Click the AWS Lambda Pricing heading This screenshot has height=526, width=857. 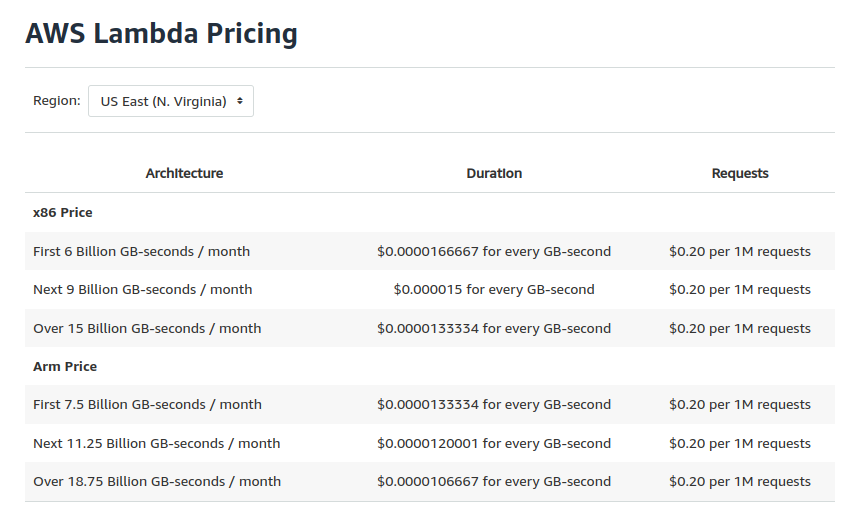click(161, 34)
